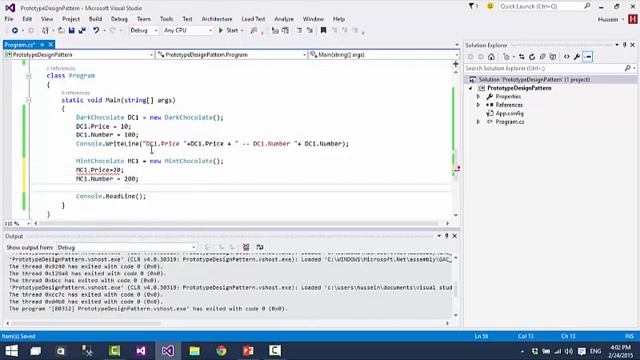Click the Open File folder icon
Viewport: 640px width, 360px height.
point(61,30)
